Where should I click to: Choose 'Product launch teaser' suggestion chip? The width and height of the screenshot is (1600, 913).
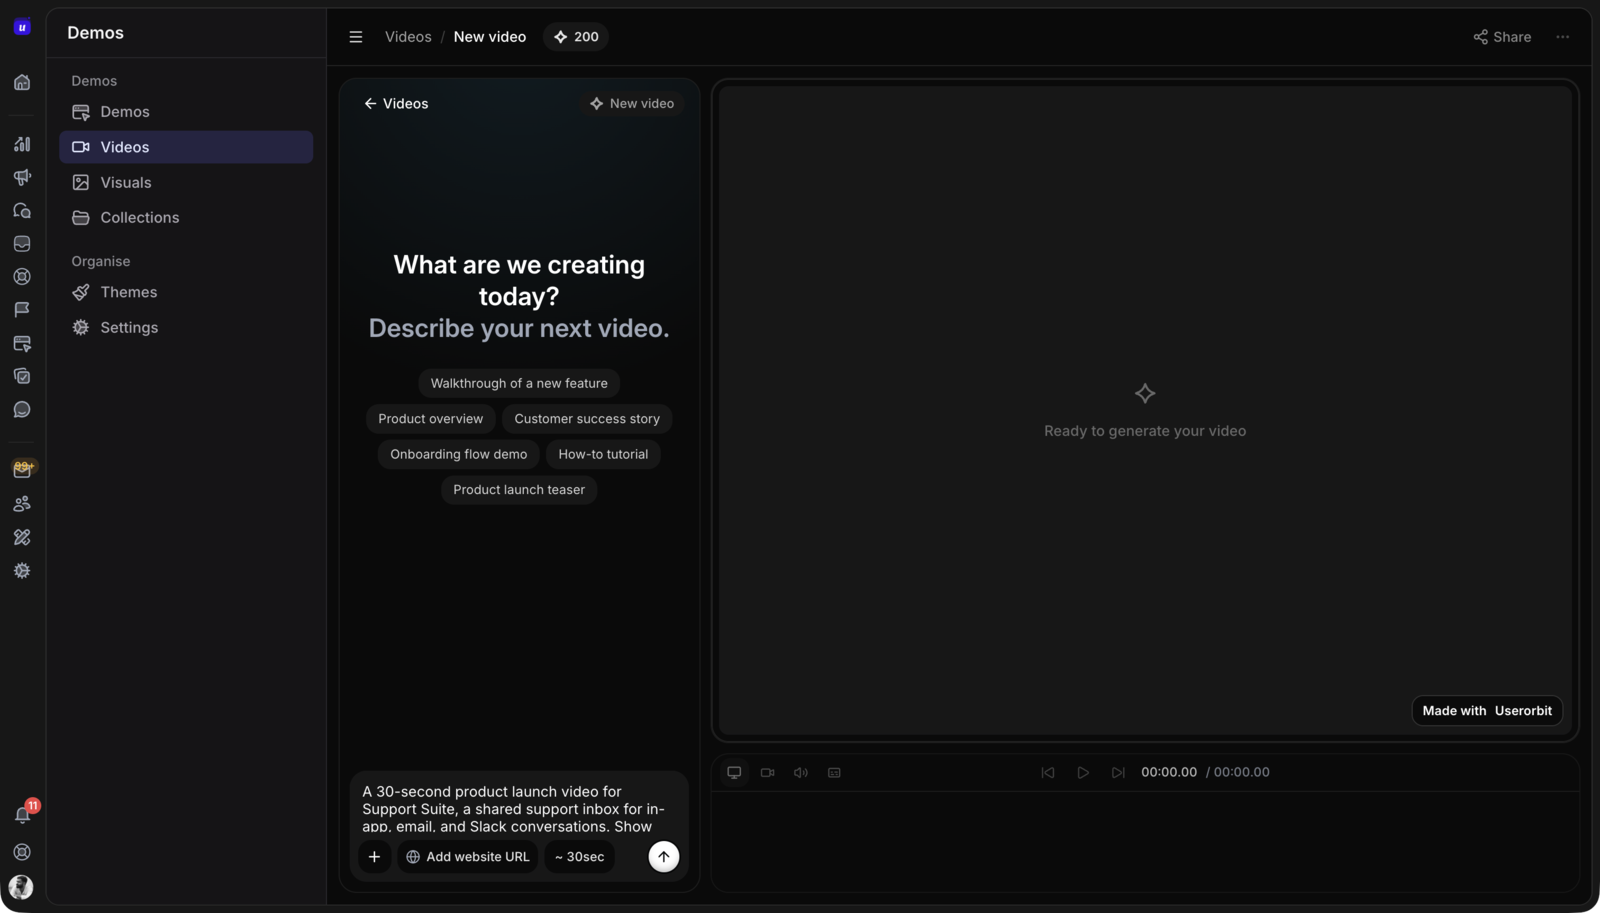point(519,490)
